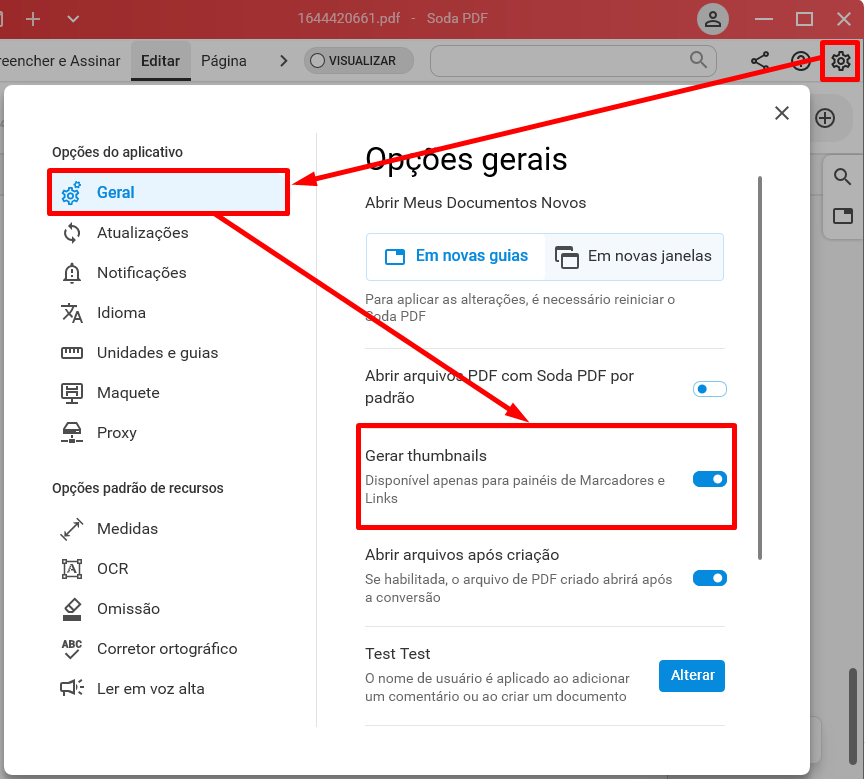Click the circled plus icon on right panel
This screenshot has width=865, height=779.
pyautogui.click(x=825, y=118)
